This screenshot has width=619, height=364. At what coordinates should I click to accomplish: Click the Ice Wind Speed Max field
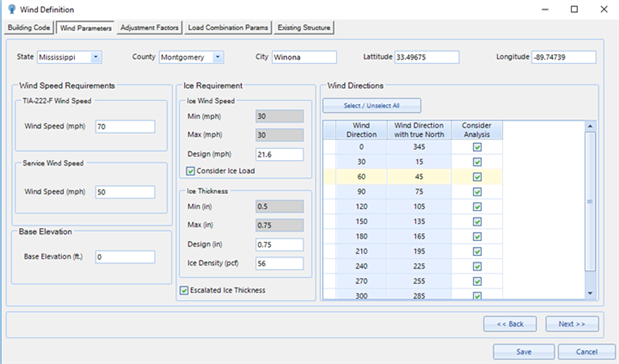(x=279, y=135)
